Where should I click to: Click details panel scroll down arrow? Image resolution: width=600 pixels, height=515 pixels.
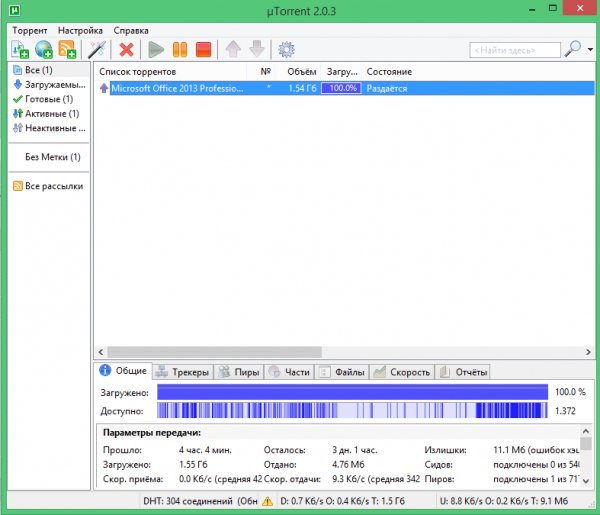coord(585,481)
